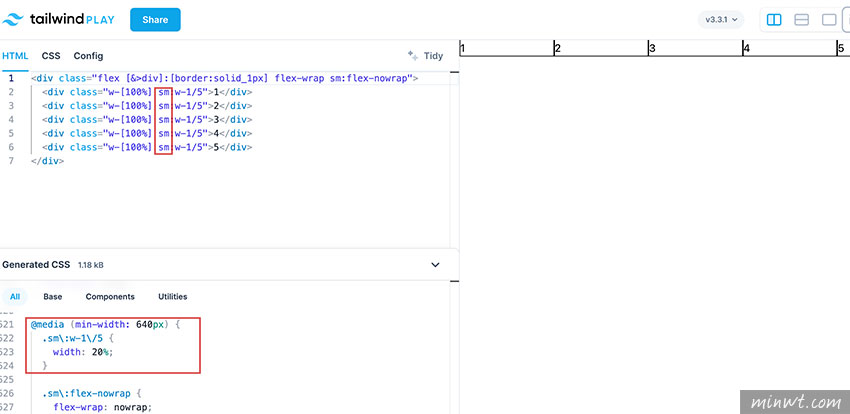This screenshot has height=414, width=850.
Task: Select the preview-only layout icon
Action: pyautogui.click(x=829, y=20)
